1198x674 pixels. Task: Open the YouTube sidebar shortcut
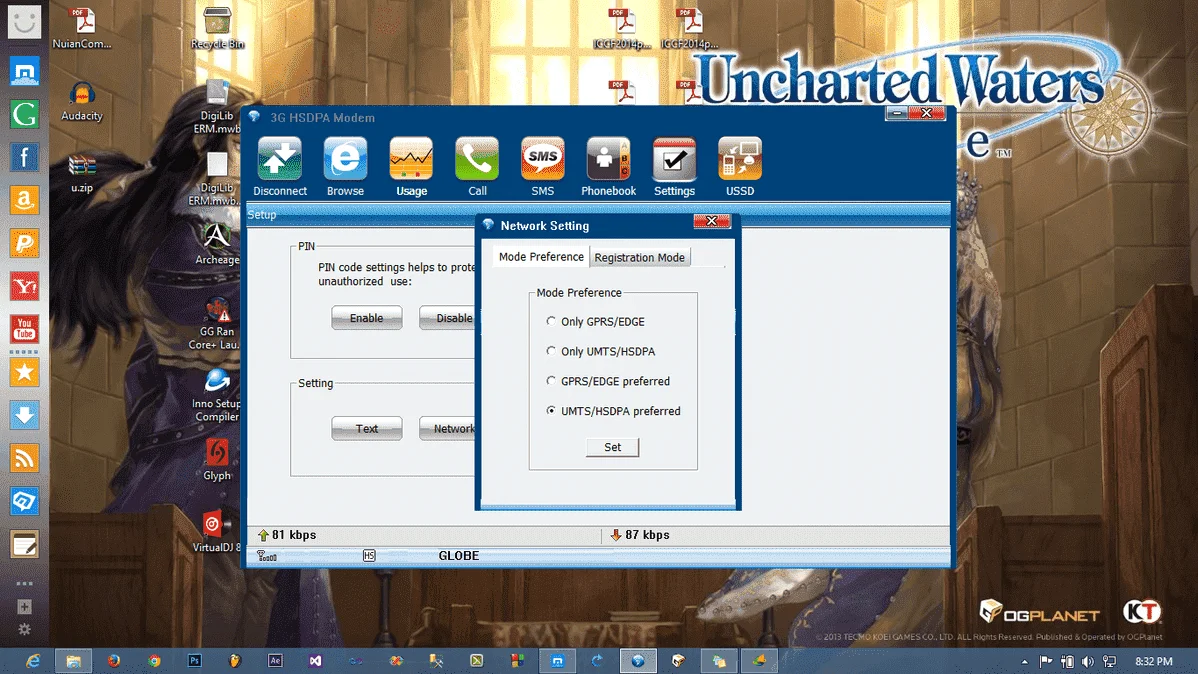[x=24, y=329]
